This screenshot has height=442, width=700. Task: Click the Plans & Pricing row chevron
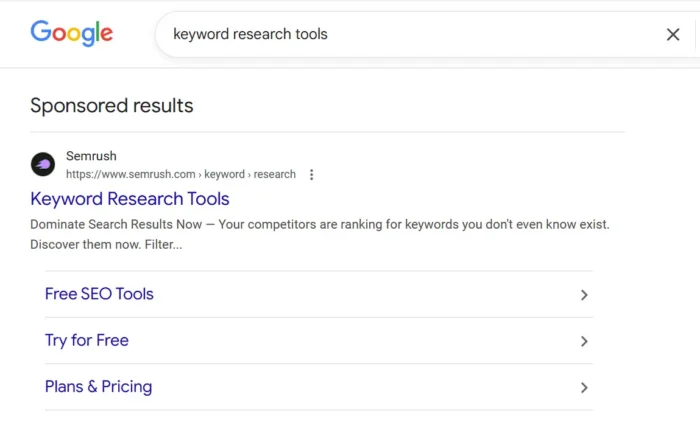coord(584,387)
